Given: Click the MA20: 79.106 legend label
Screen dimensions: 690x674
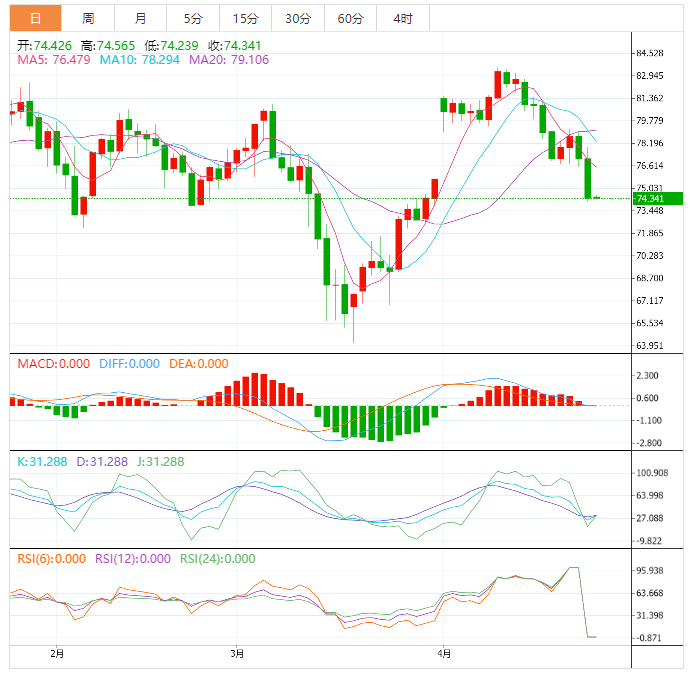Looking at the screenshot, I should point(228,60).
